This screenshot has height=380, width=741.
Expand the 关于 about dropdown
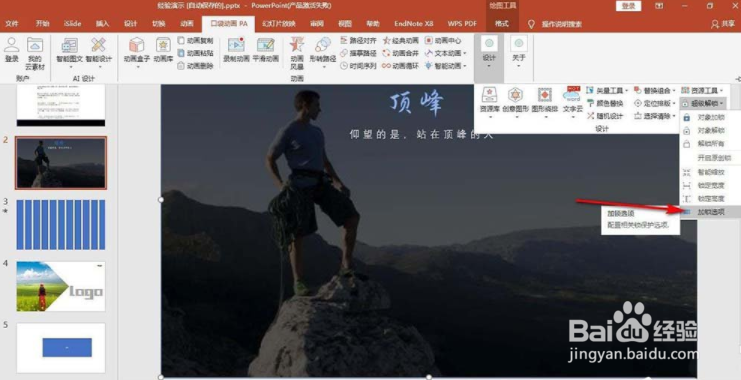pyautogui.click(x=518, y=52)
